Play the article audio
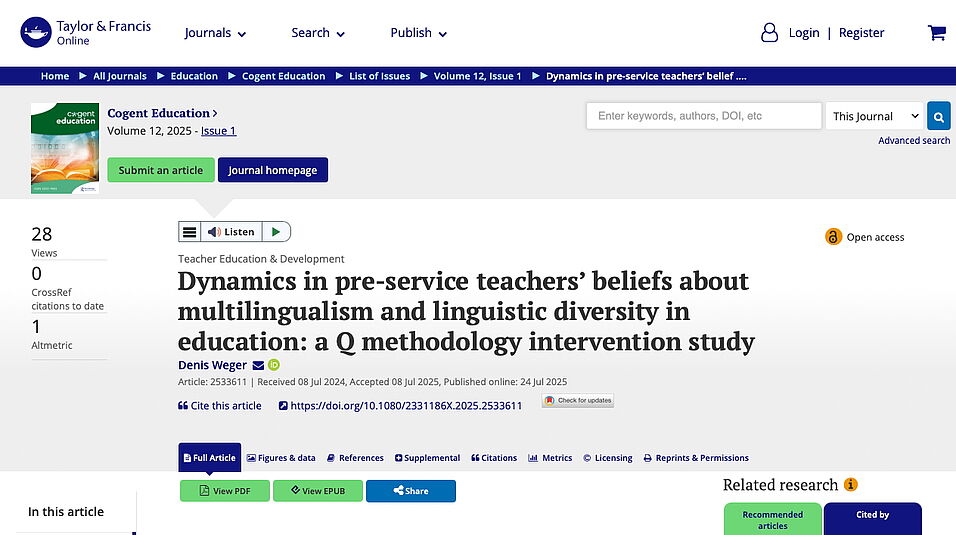Image resolution: width=956 pixels, height=535 pixels. point(277,232)
